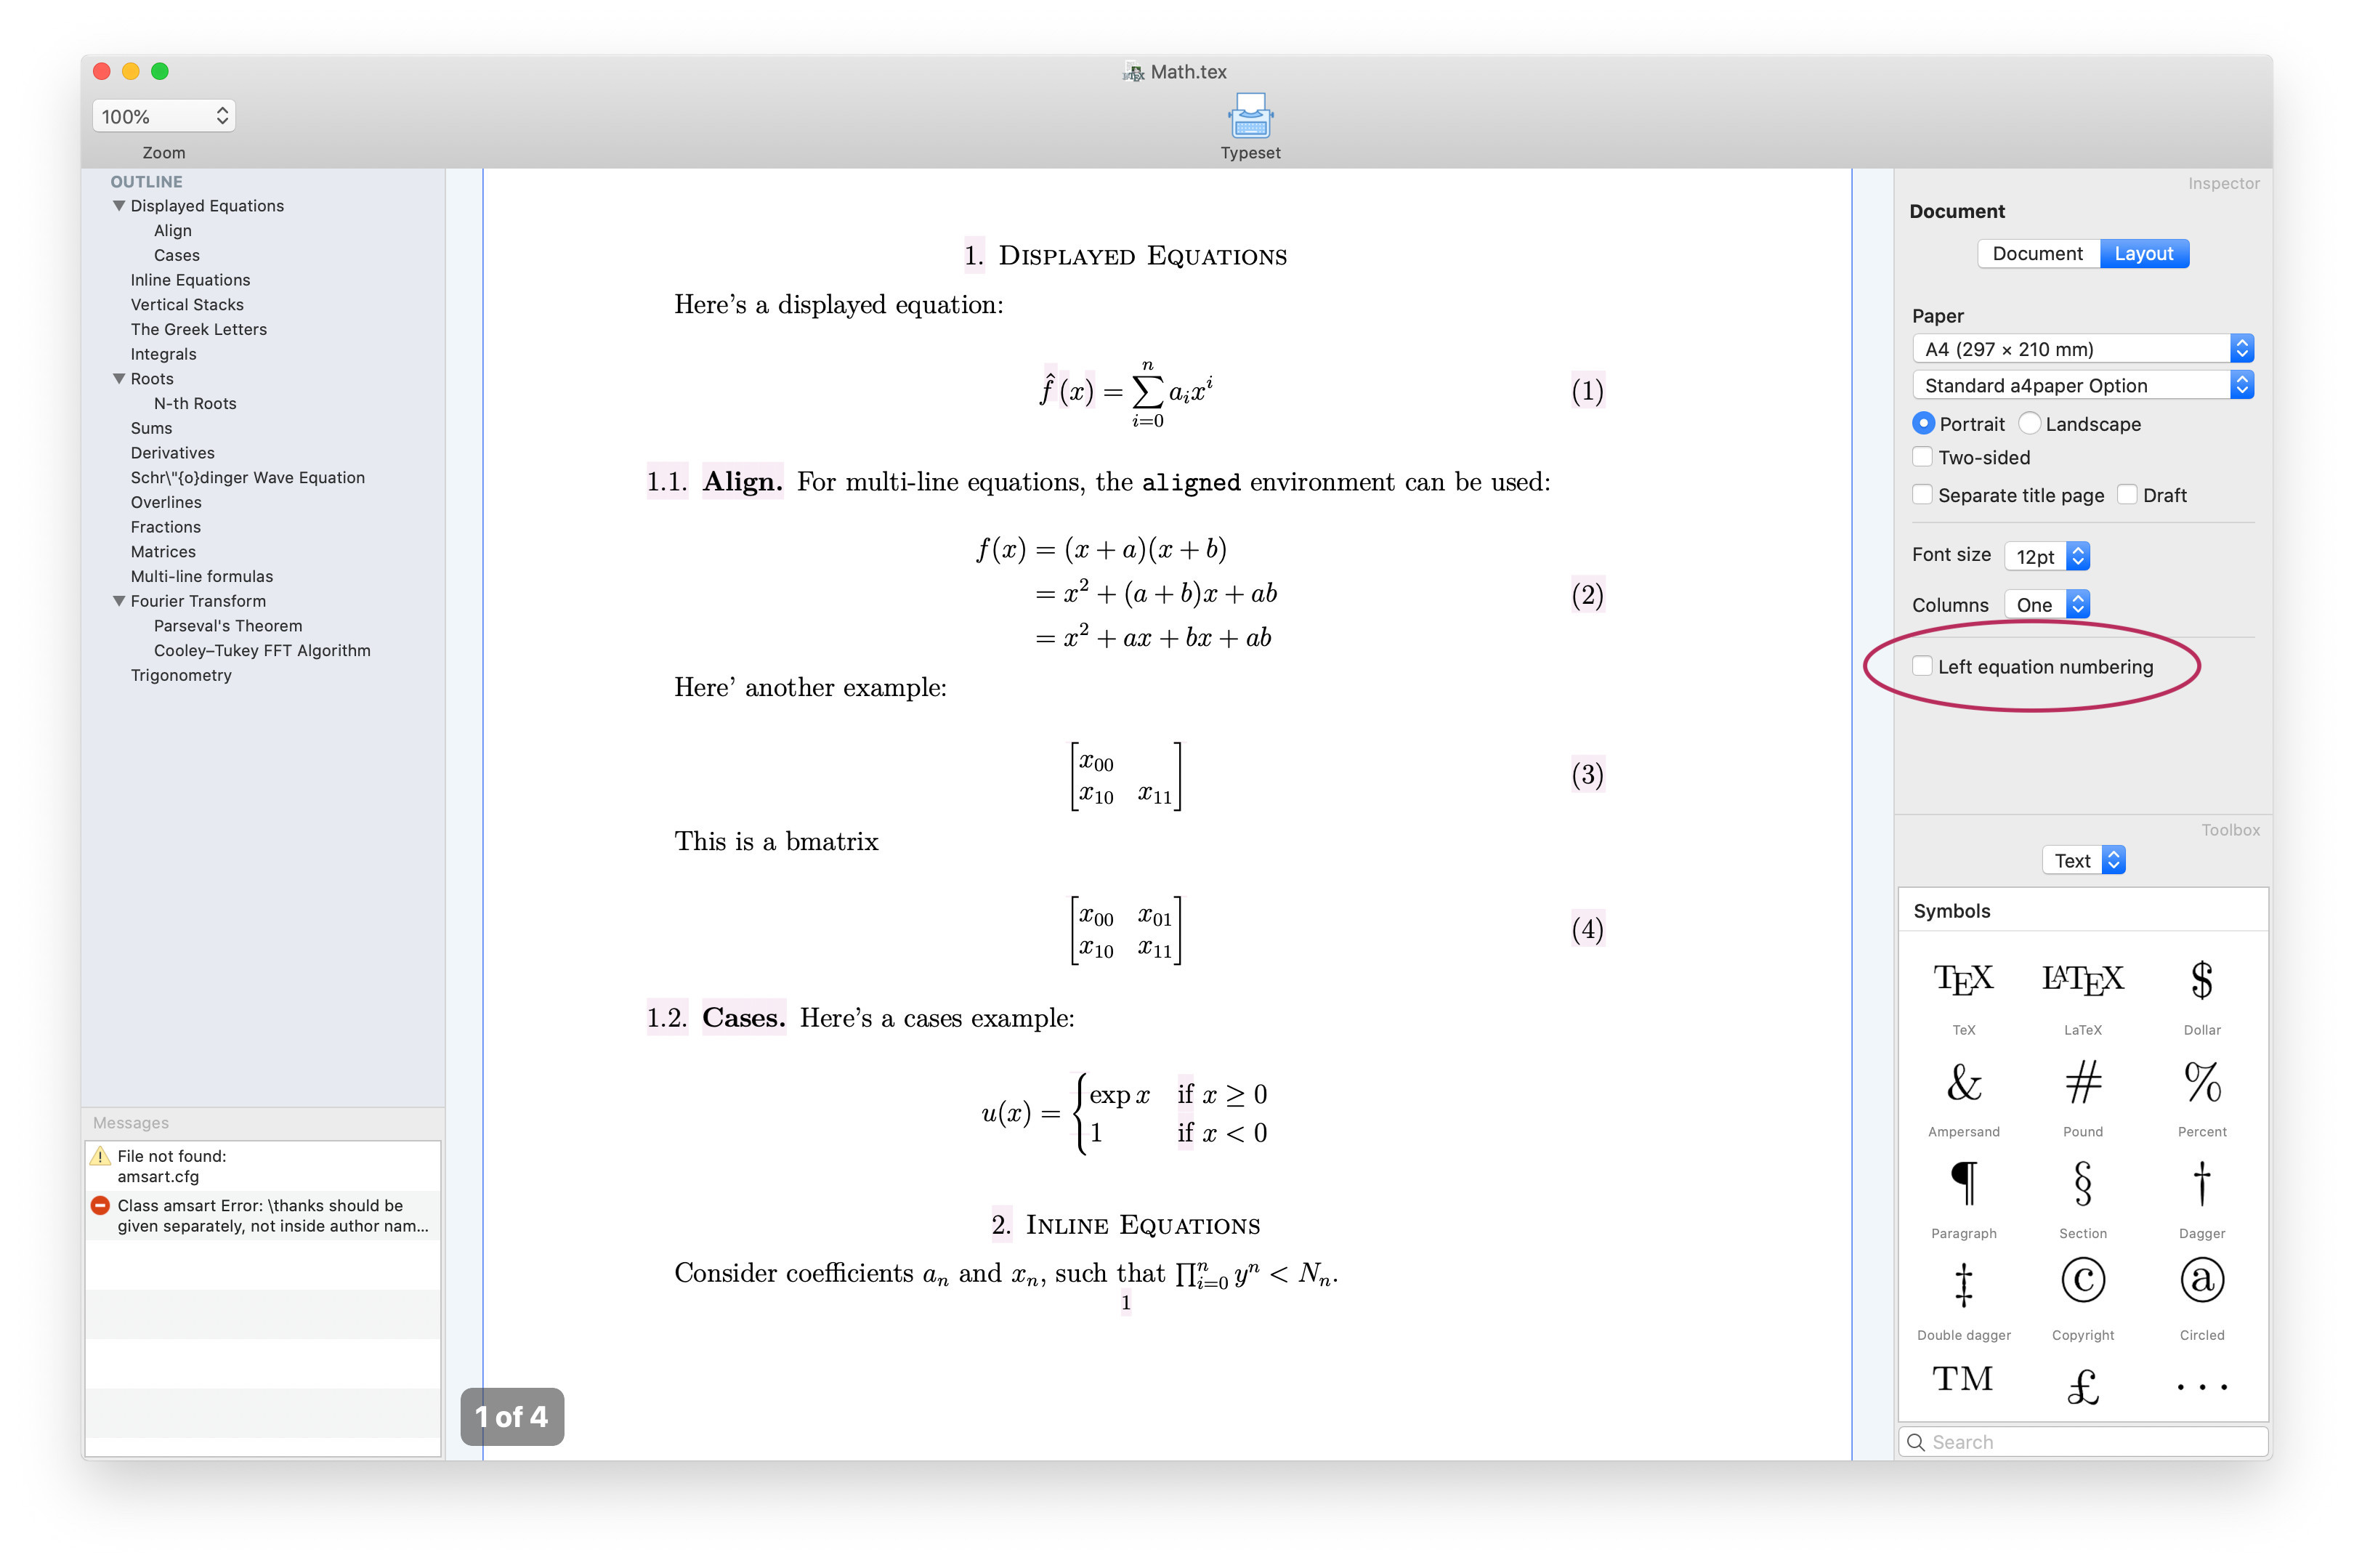Click the warning icon for amsart.cfg message
Image resolution: width=2354 pixels, height=1568 pixels.
point(100,1157)
